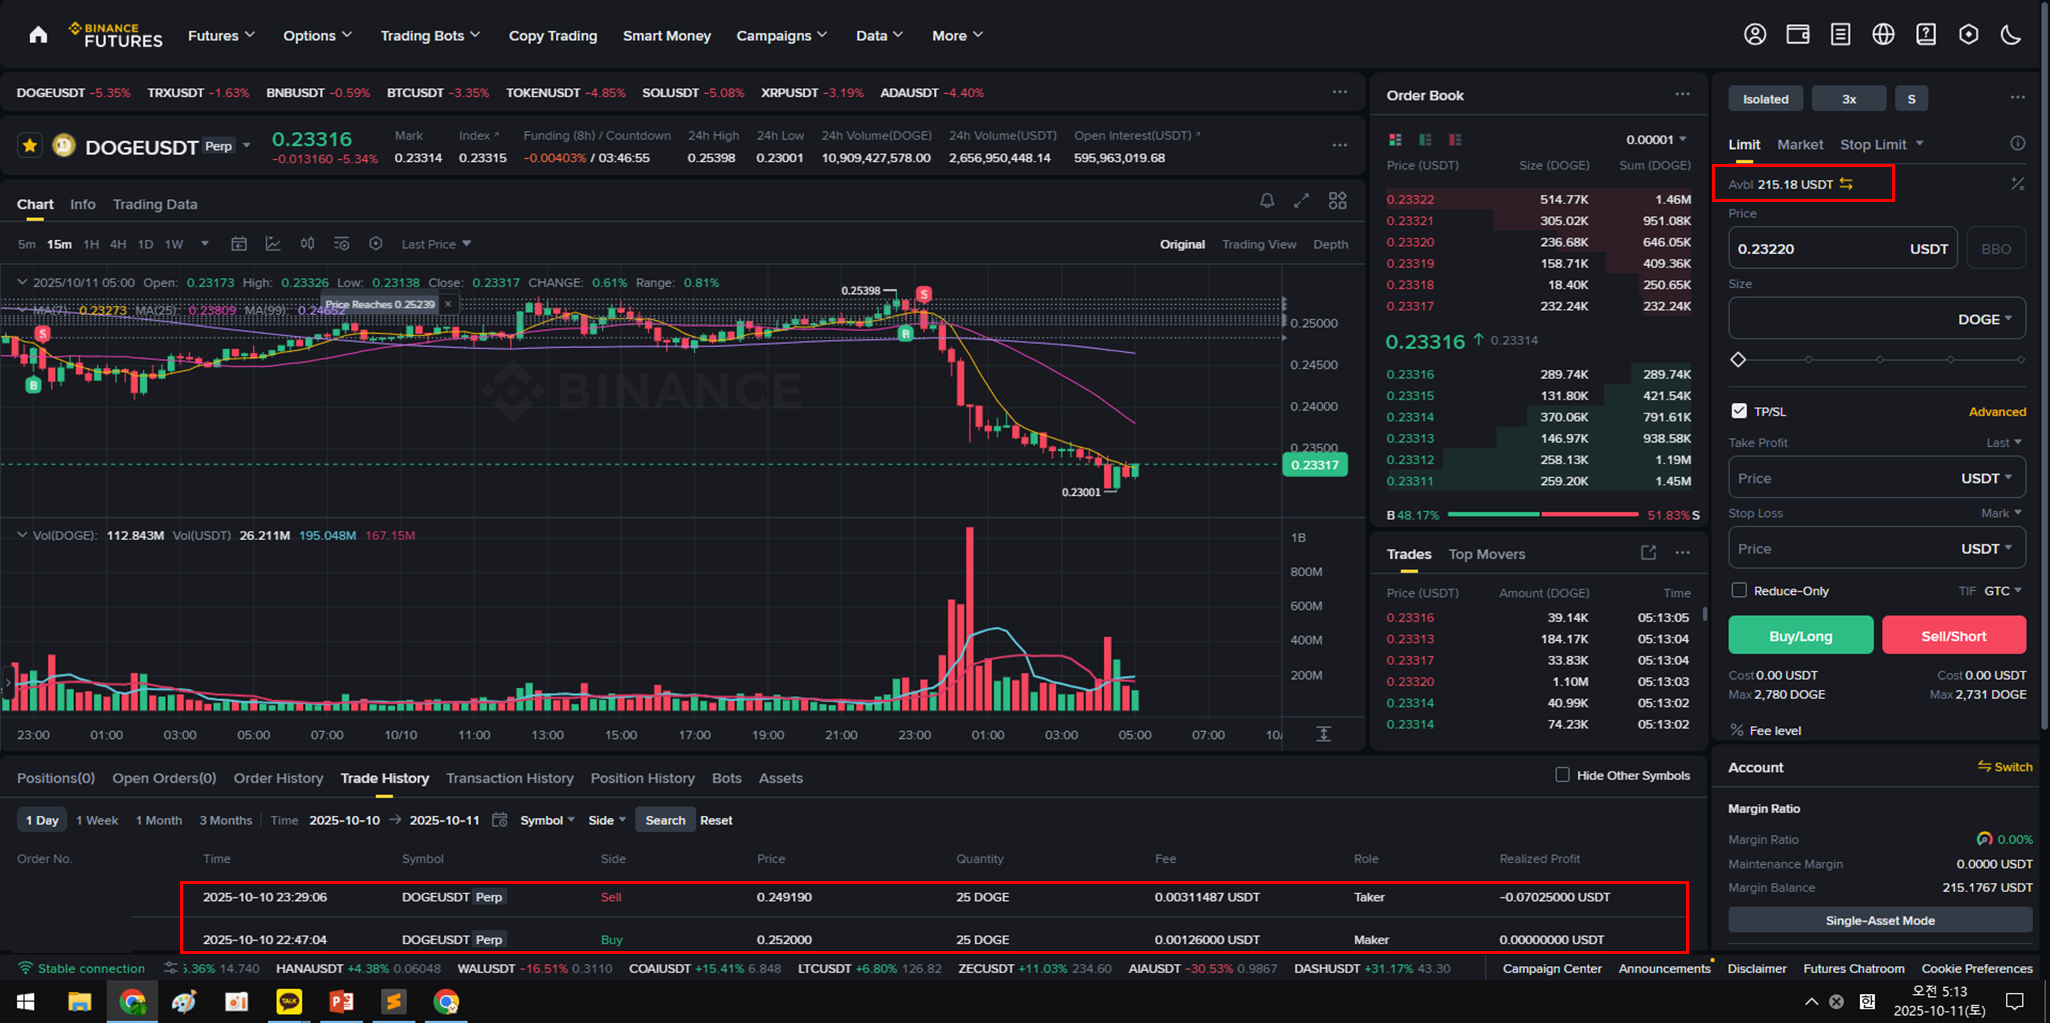Open the Last Price chart dropdown
2050x1023 pixels.
tap(436, 244)
